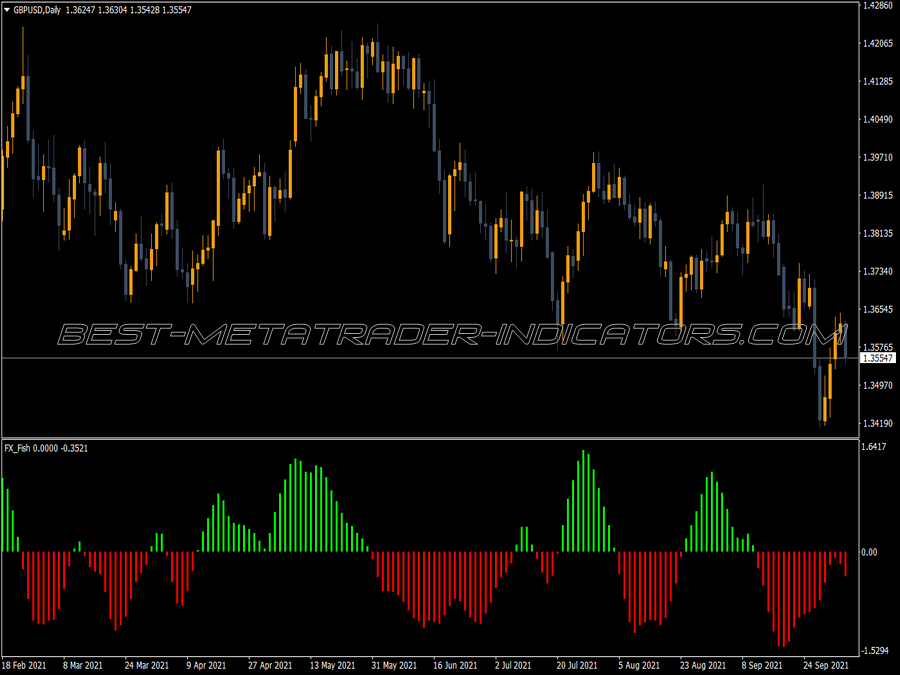Image resolution: width=900 pixels, height=675 pixels.
Task: Click price scale value 1.42065
Action: (x=878, y=44)
